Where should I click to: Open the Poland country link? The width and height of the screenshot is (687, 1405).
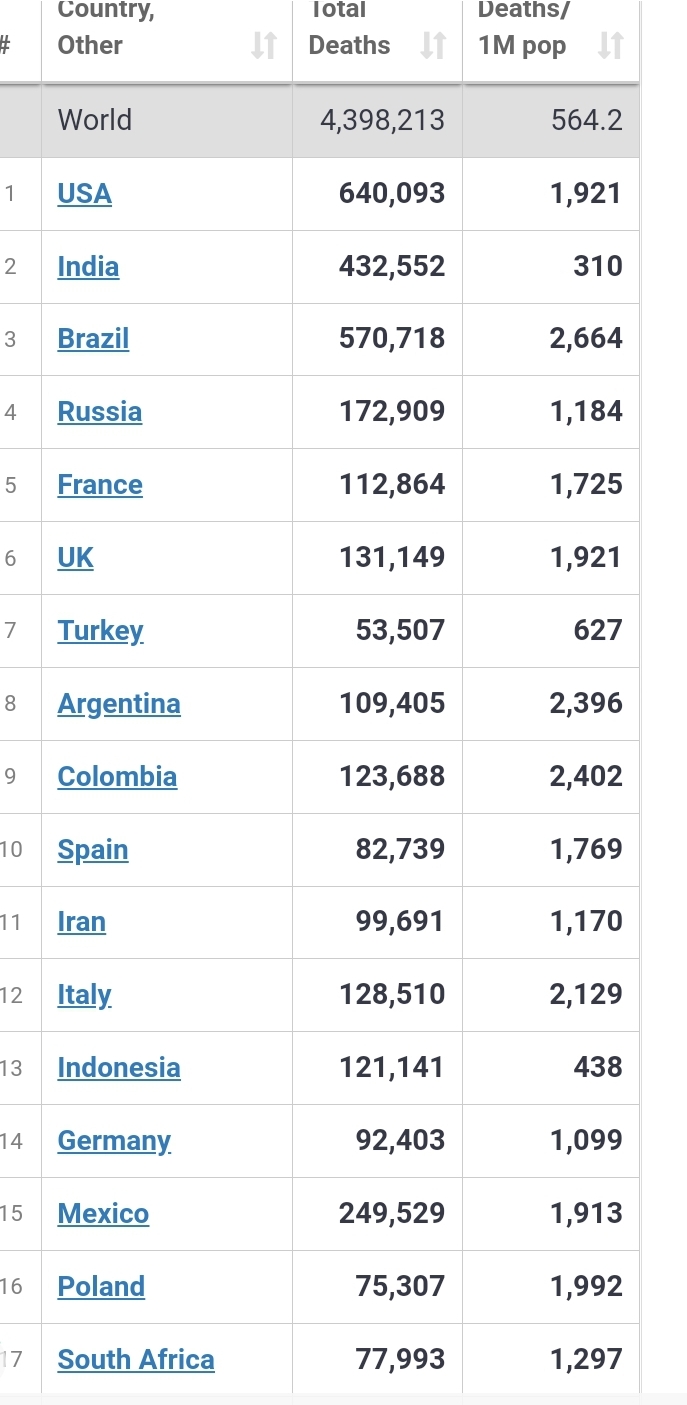(x=101, y=1287)
